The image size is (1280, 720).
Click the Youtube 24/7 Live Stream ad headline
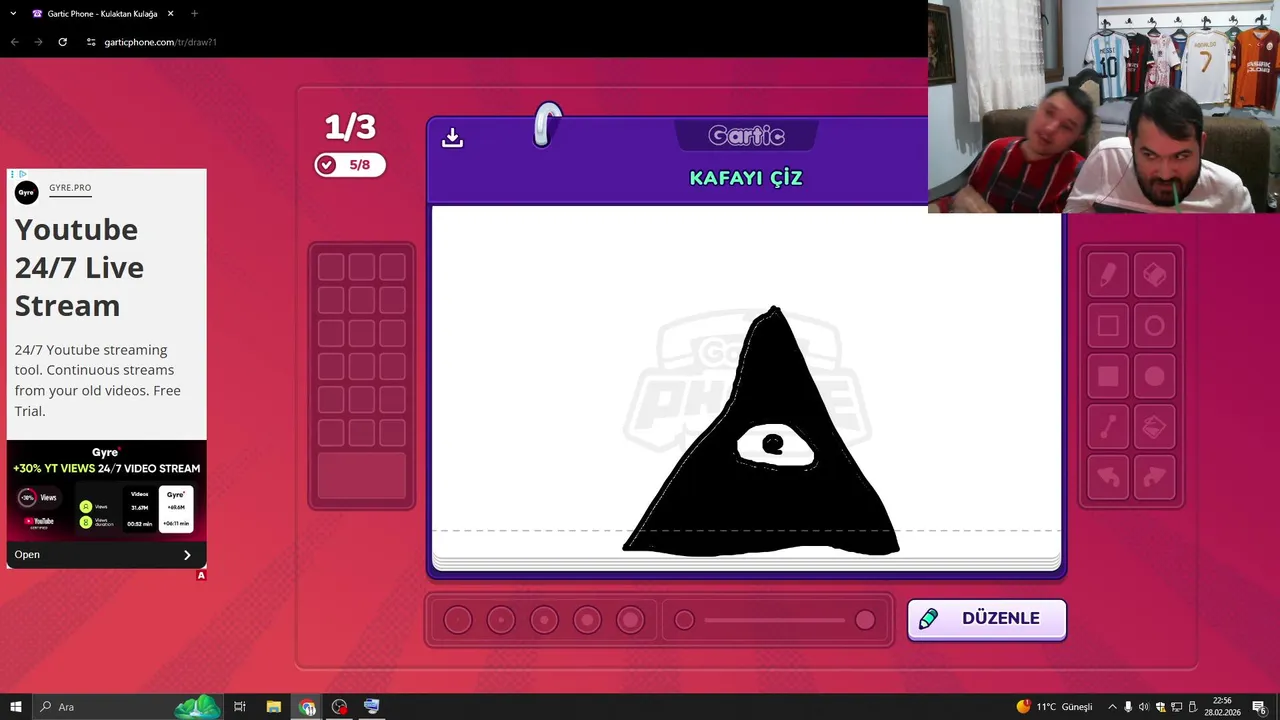[80, 267]
